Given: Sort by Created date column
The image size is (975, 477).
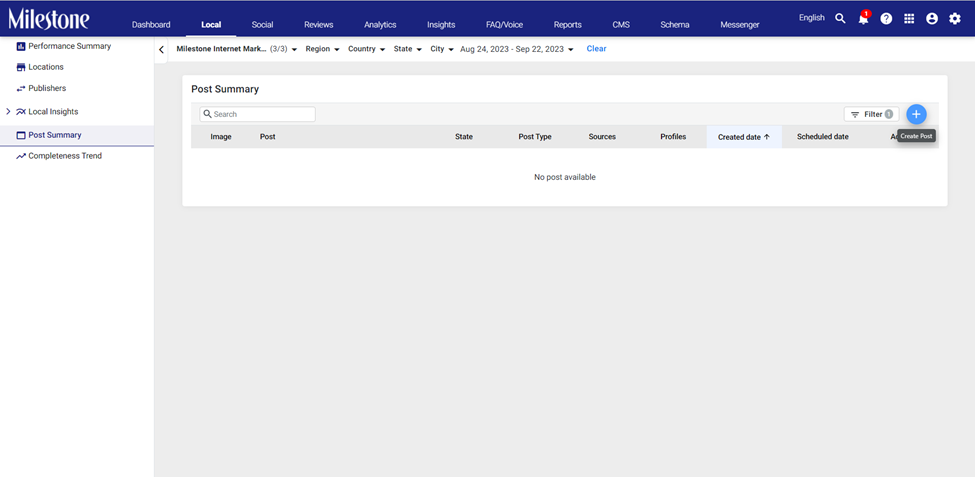Looking at the screenshot, I should pyautogui.click(x=744, y=137).
